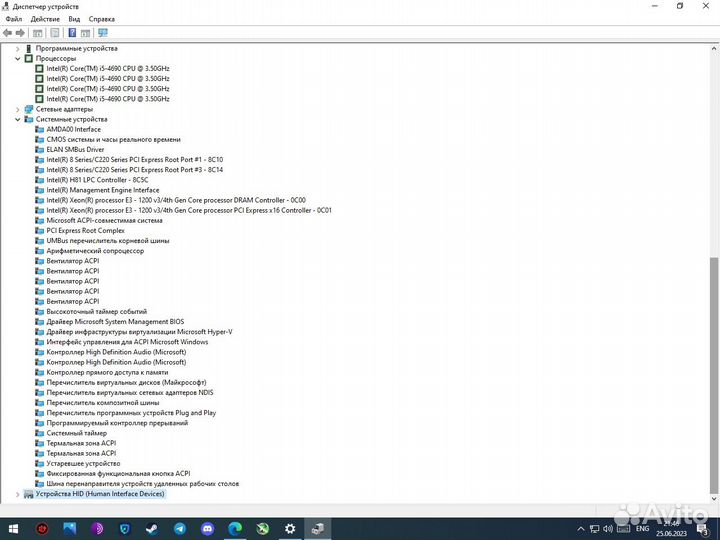Click the Устройства HID category icon
The image size is (720, 540).
coord(29,494)
